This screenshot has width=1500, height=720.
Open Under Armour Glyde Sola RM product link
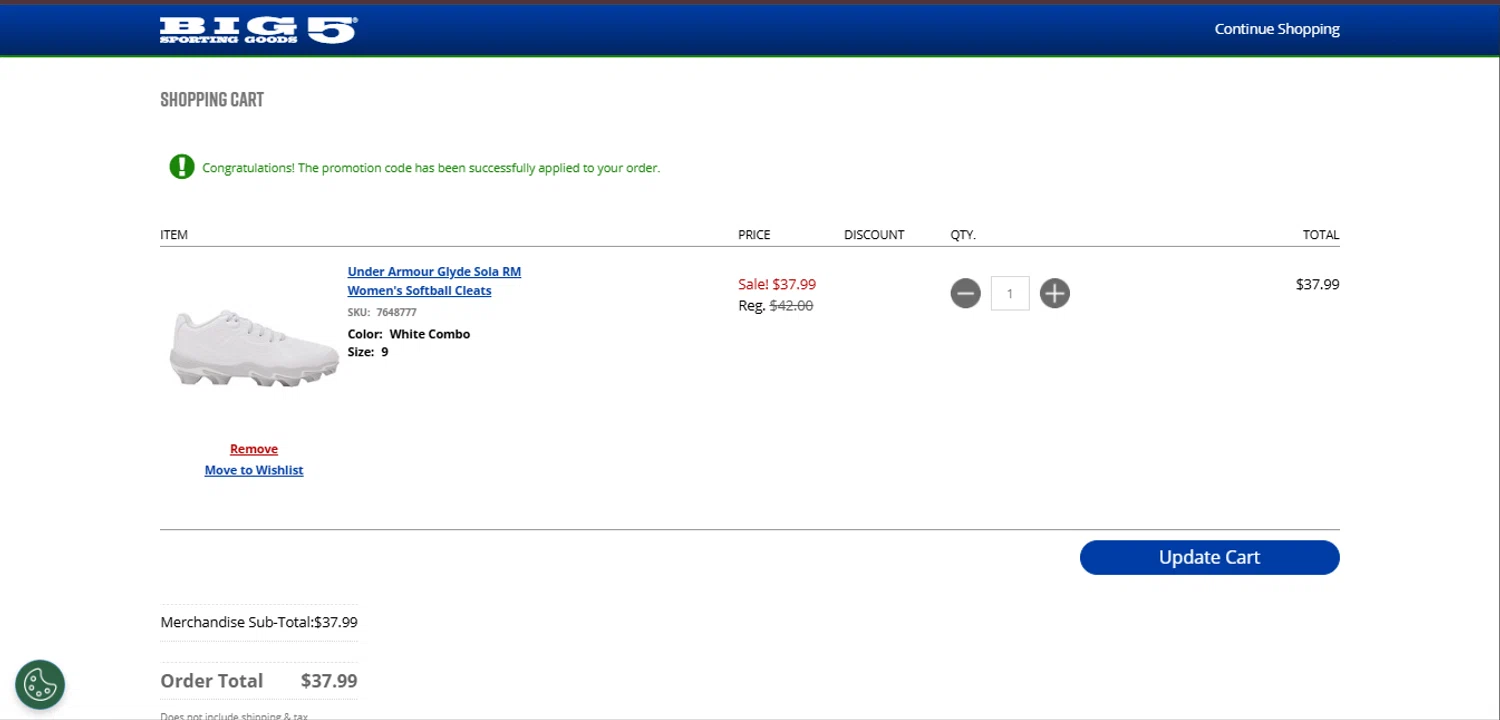[434, 281]
